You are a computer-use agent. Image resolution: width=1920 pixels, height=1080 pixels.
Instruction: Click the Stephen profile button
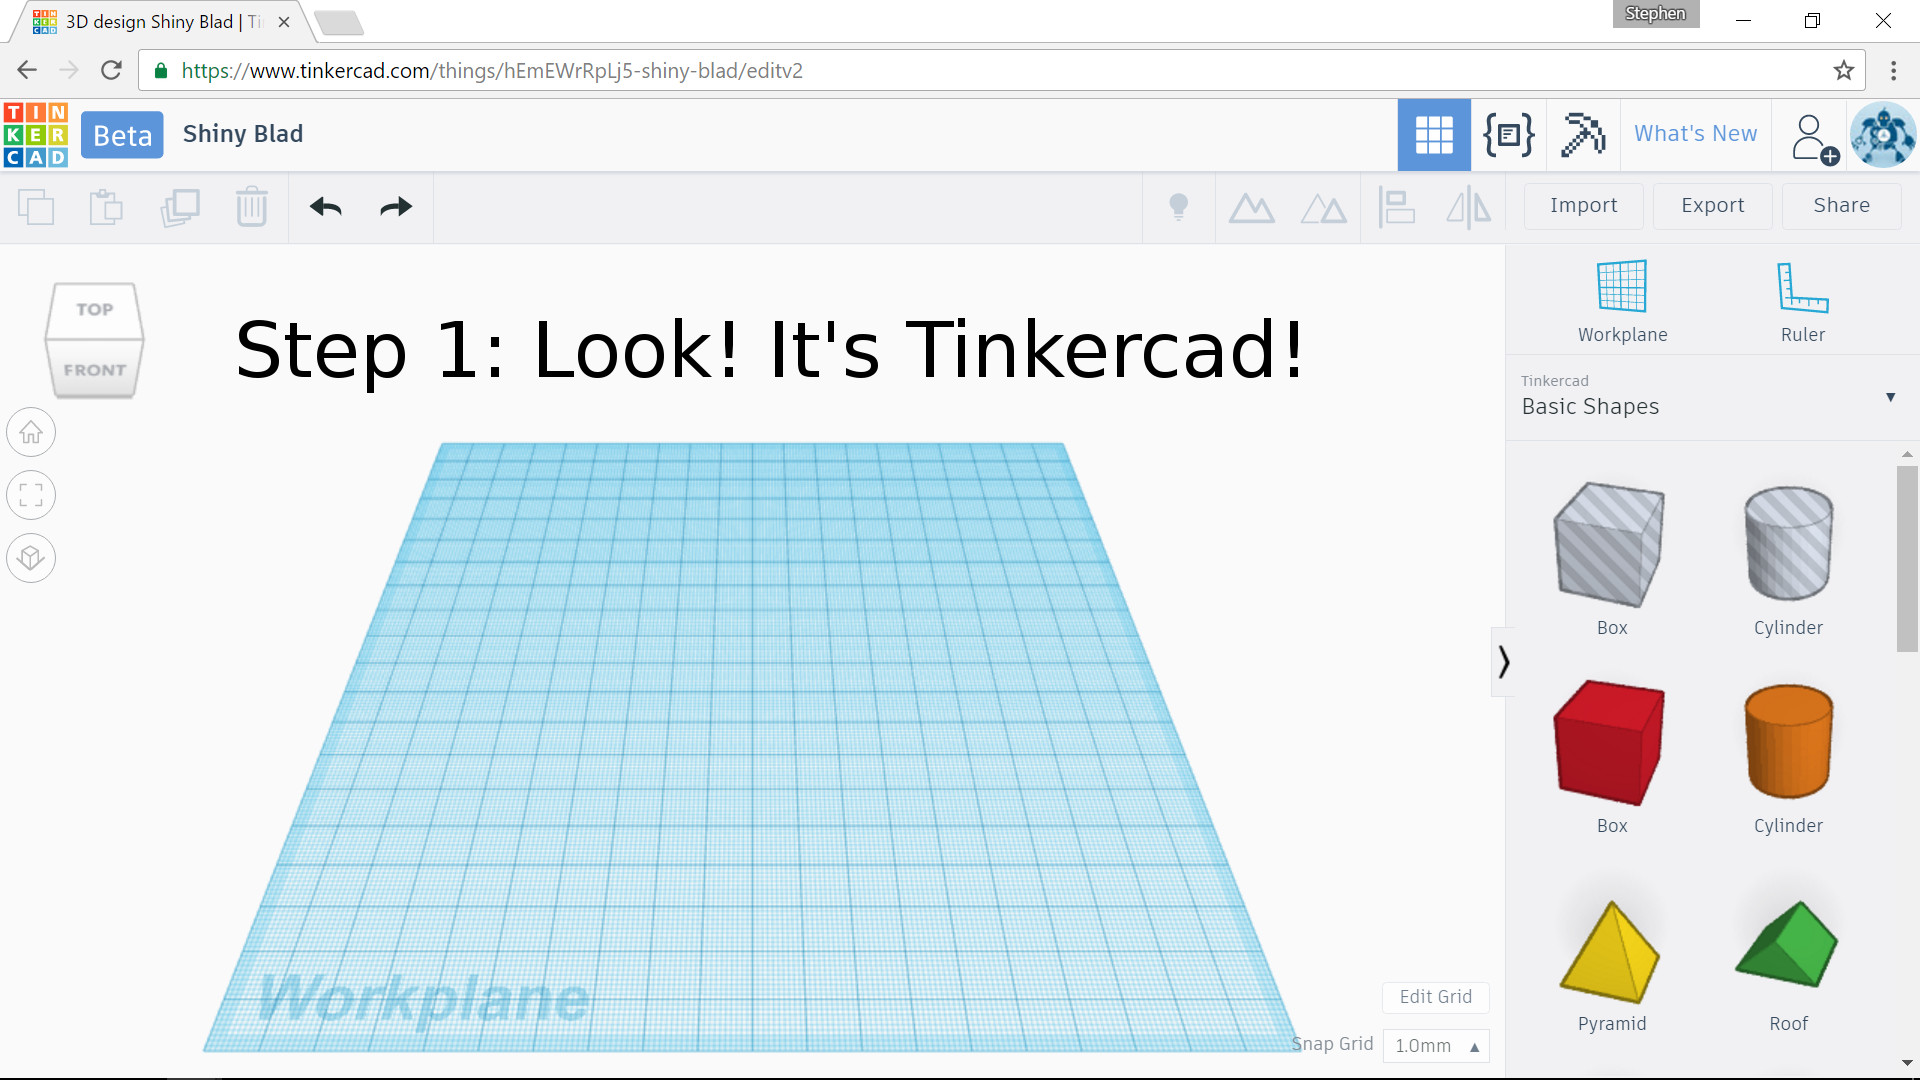pyautogui.click(x=1655, y=14)
